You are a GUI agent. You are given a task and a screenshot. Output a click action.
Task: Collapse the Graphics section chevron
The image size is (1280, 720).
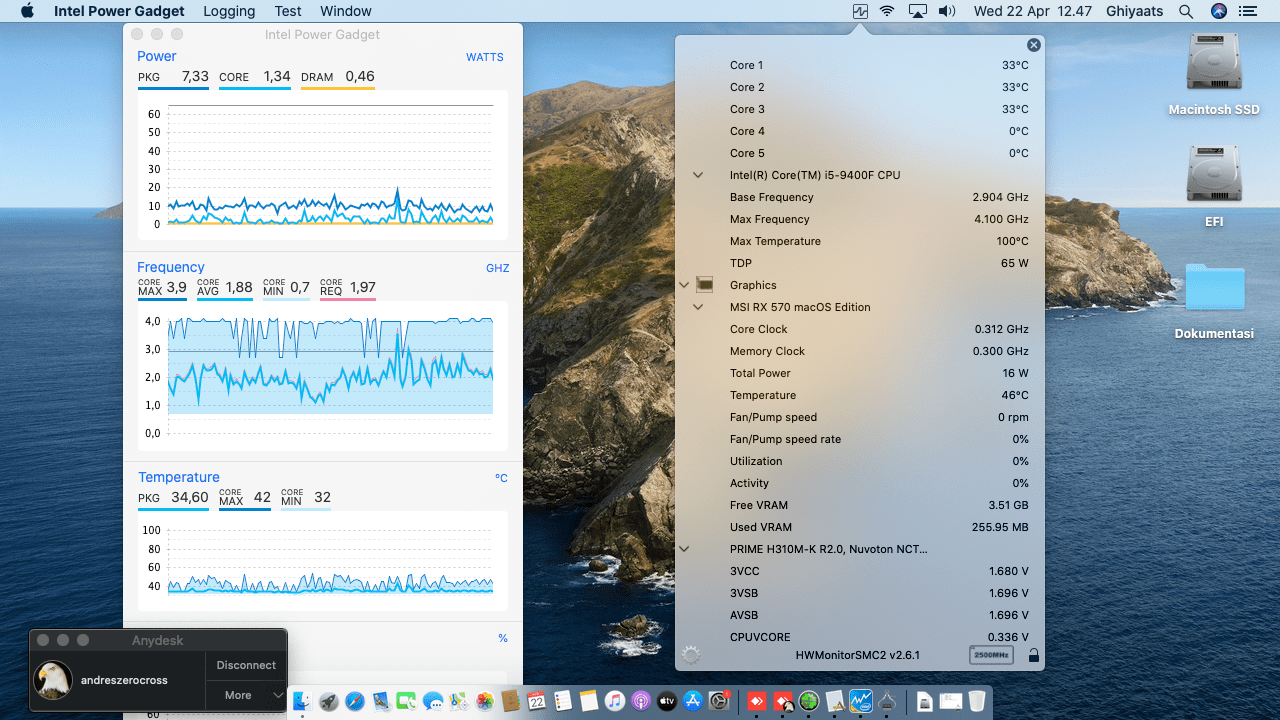click(685, 285)
